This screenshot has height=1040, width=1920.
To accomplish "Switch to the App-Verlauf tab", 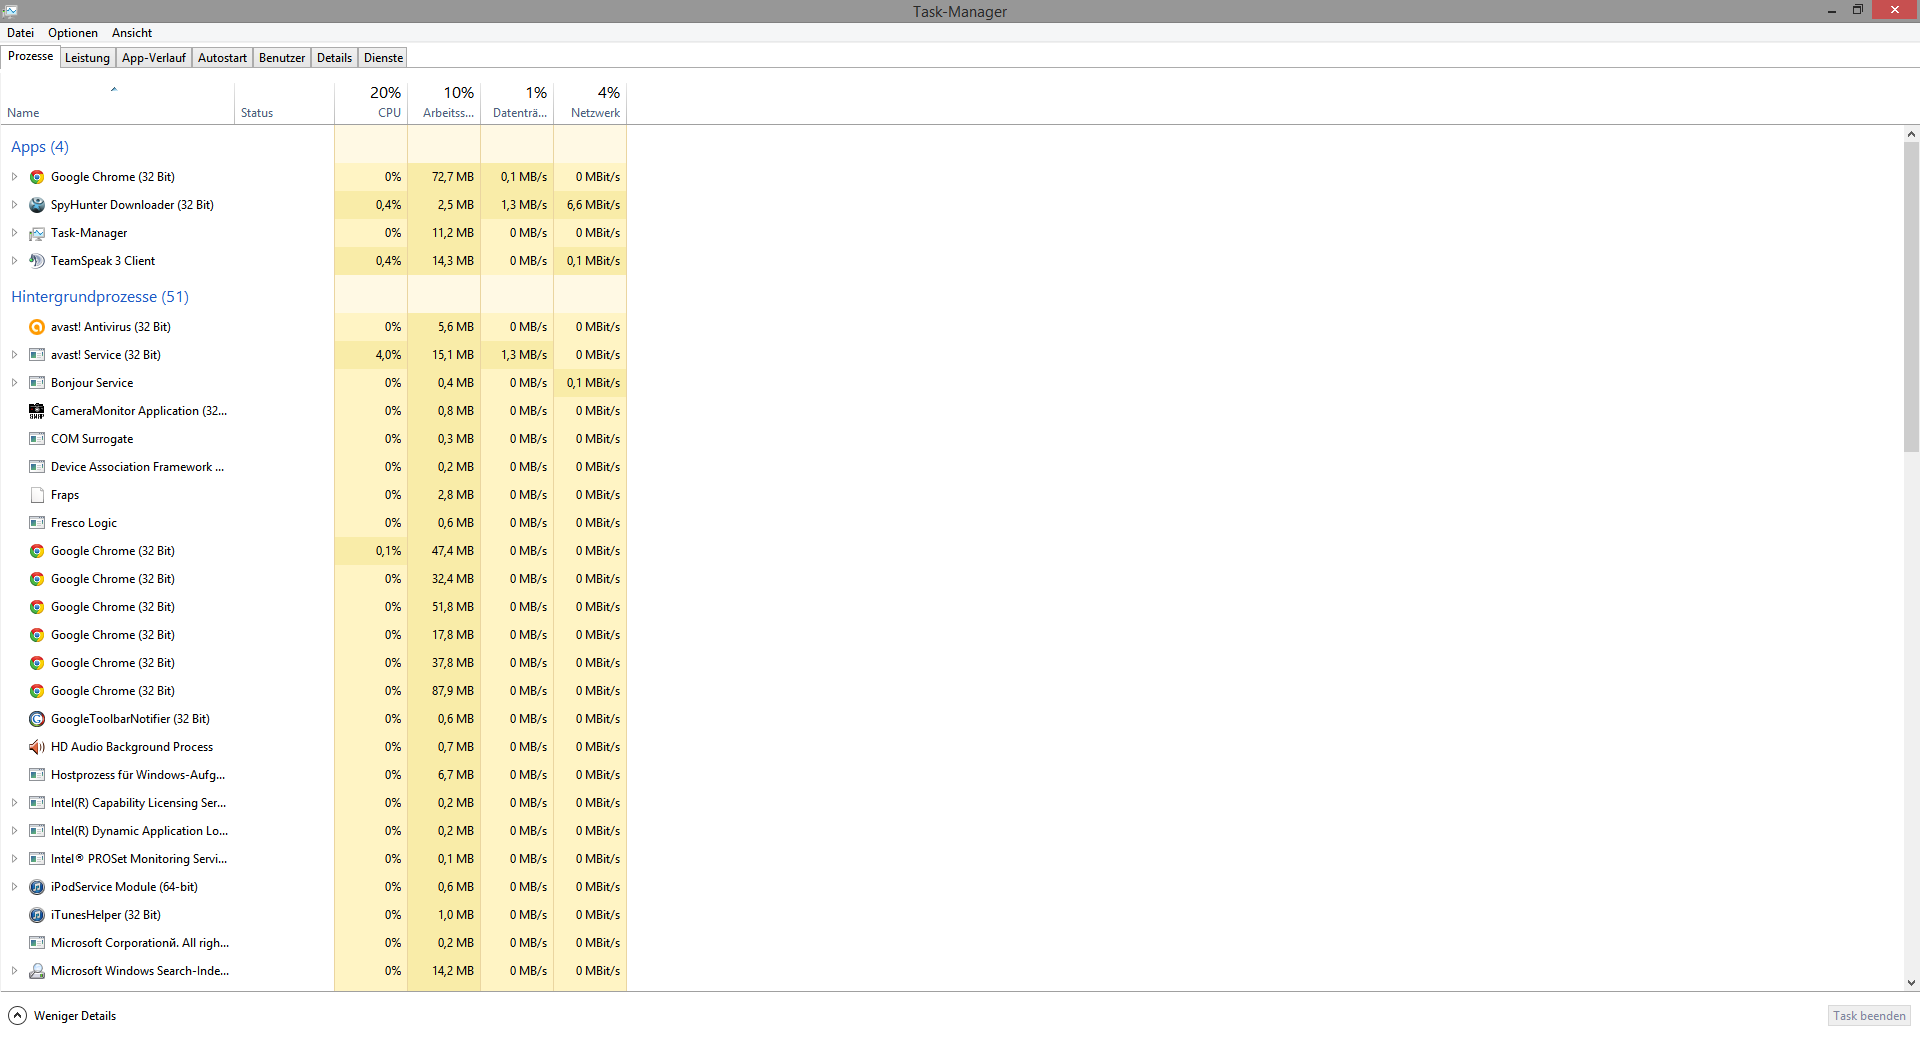I will 154,58.
